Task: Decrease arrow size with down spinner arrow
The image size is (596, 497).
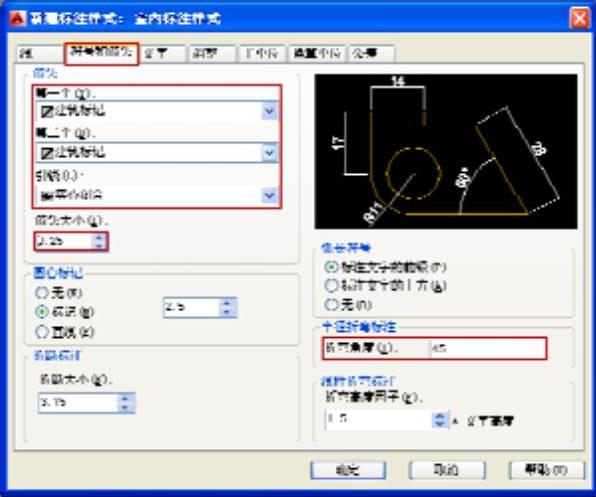Action: pyautogui.click(x=99, y=245)
